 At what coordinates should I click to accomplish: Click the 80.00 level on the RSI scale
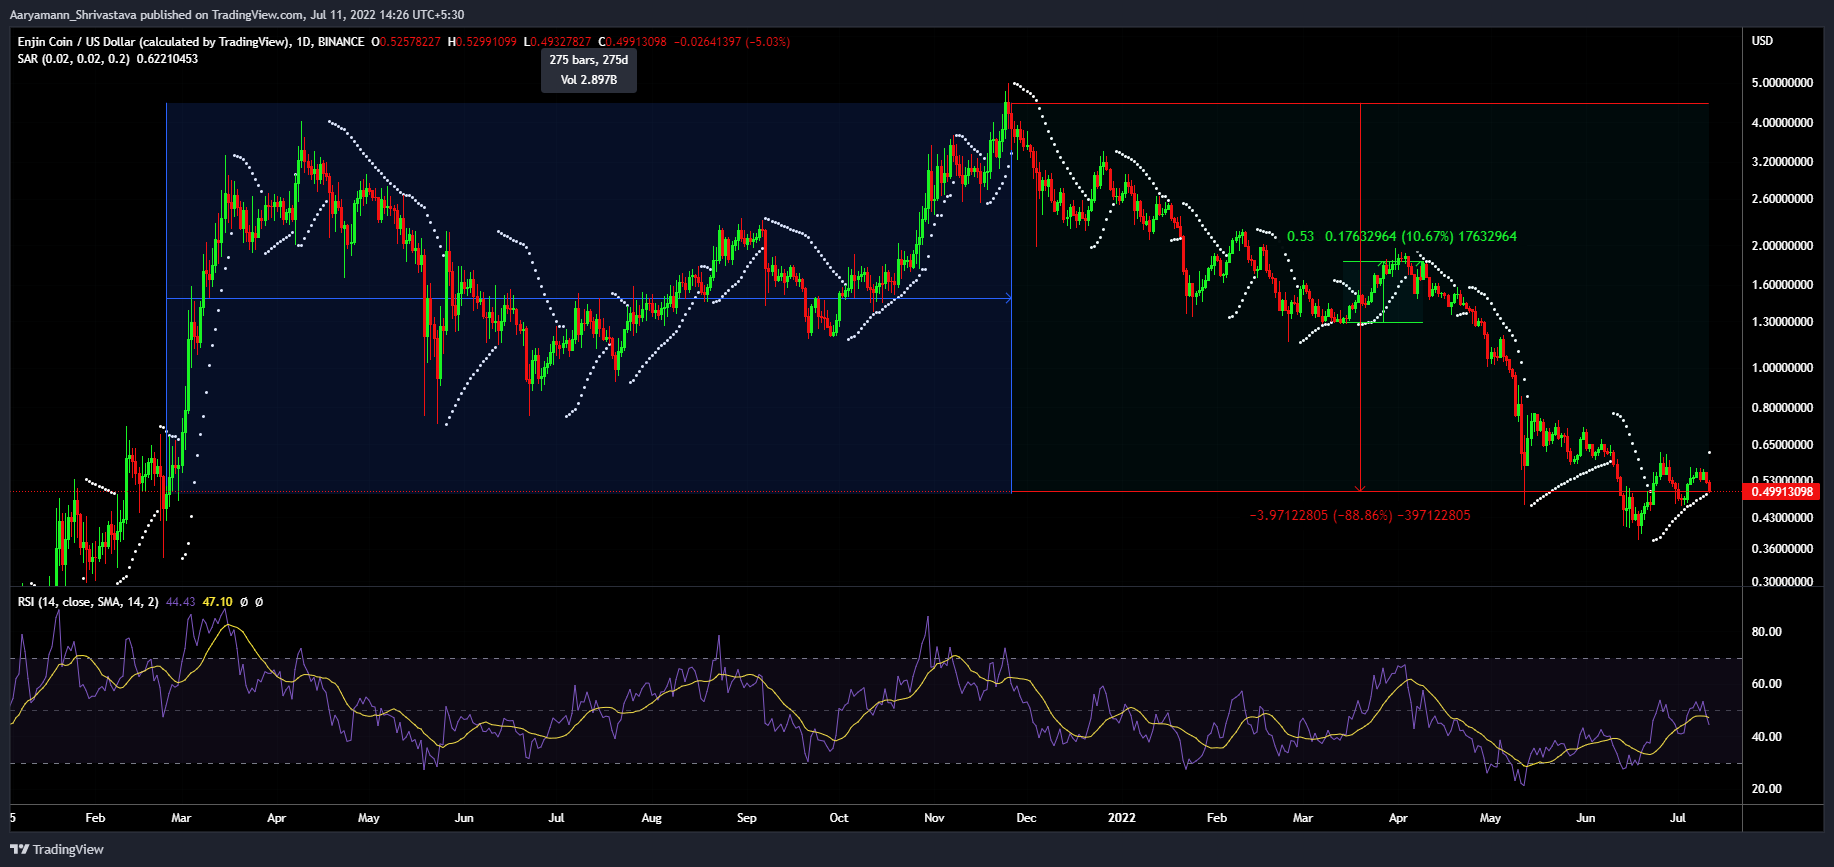tap(1767, 632)
